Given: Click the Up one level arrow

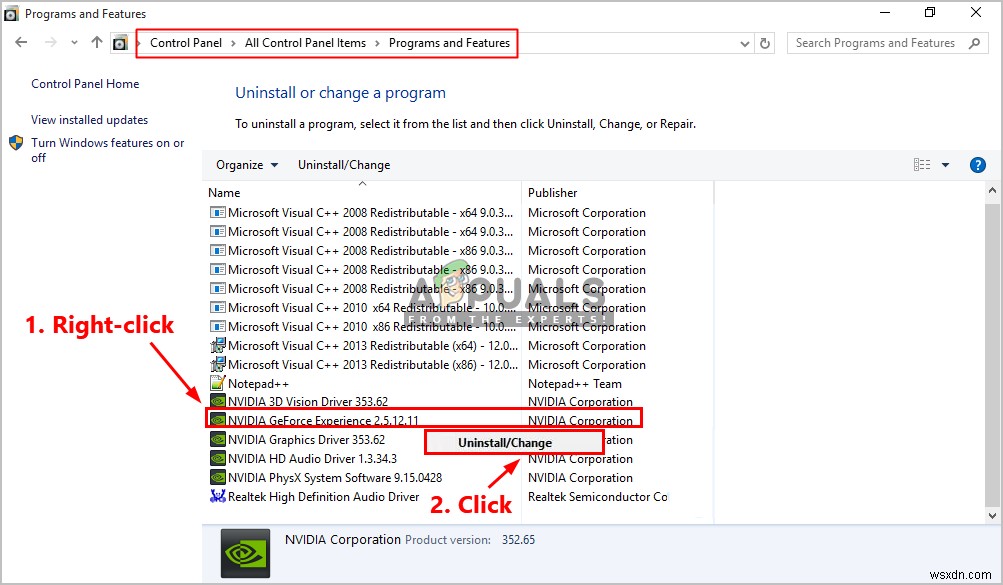Looking at the screenshot, I should (x=97, y=43).
